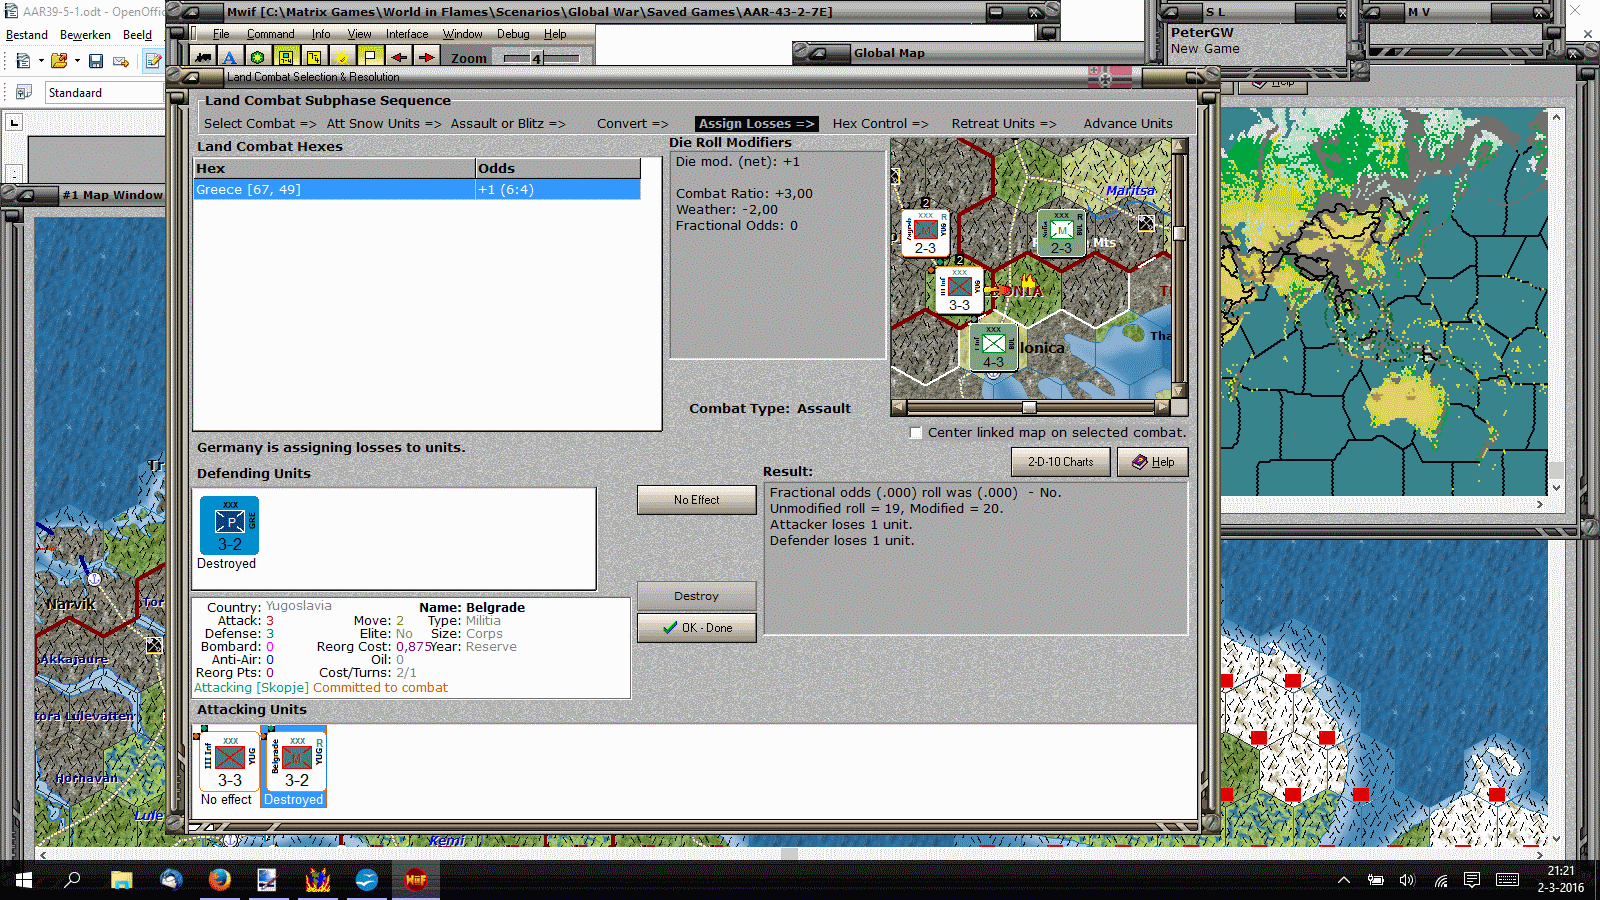Screen dimensions: 1600x900
Task: Open the Command menu
Action: (271, 34)
